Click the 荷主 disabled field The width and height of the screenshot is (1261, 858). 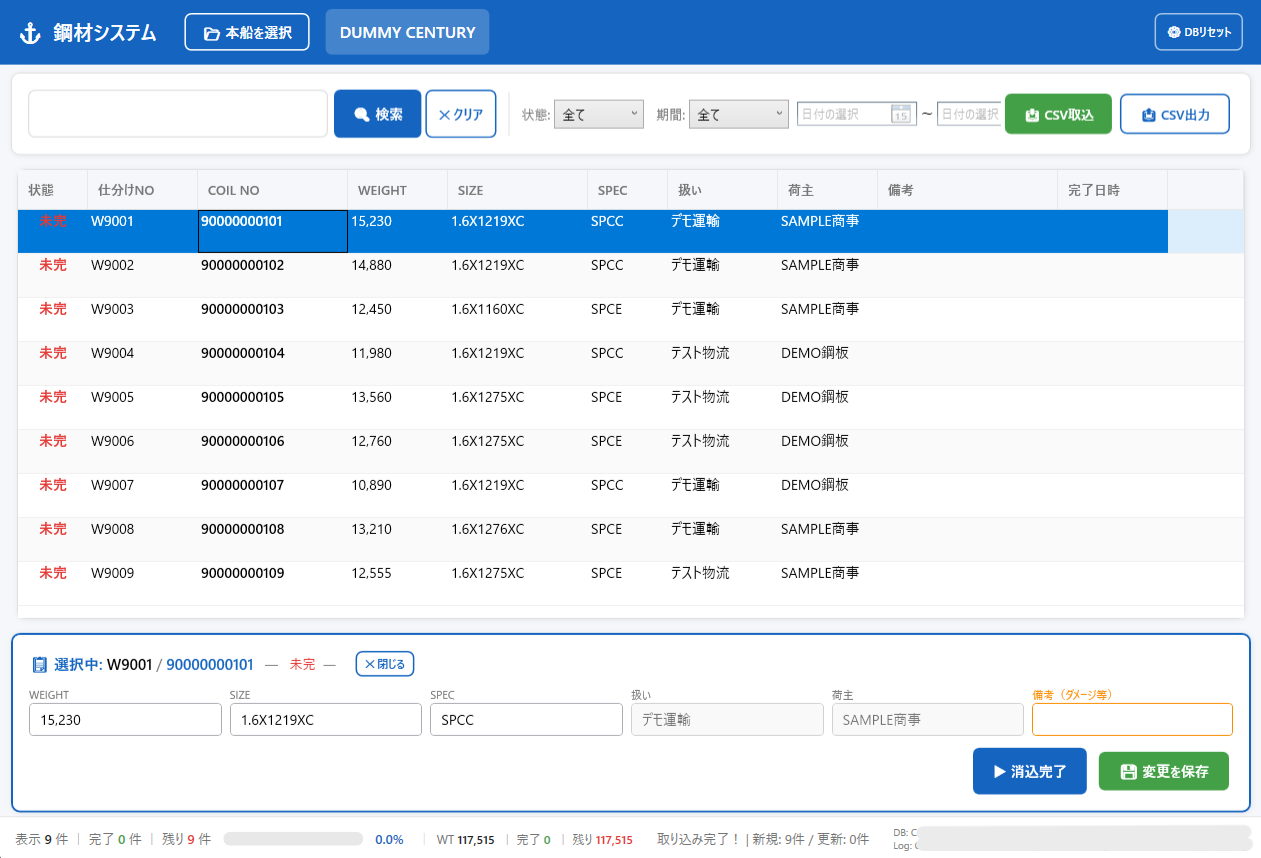[928, 719]
